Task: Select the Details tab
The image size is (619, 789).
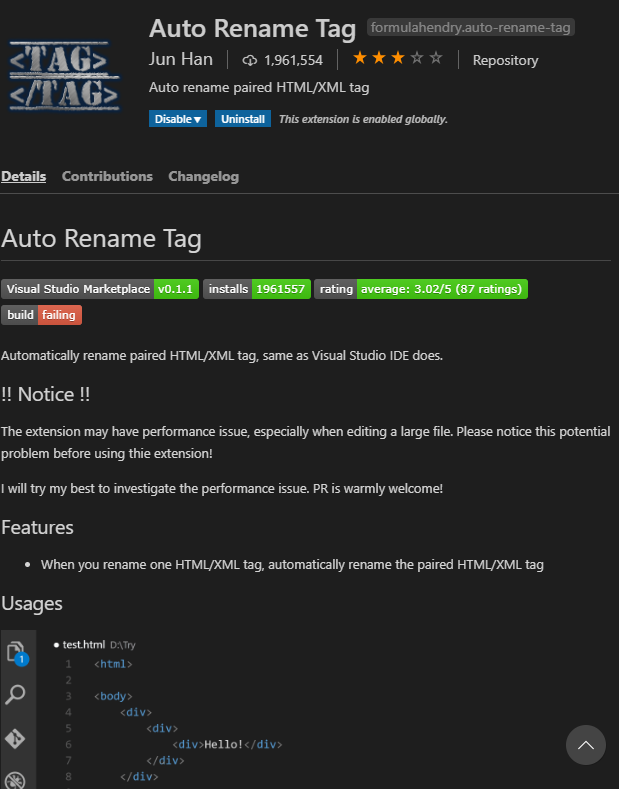Action: tap(24, 176)
